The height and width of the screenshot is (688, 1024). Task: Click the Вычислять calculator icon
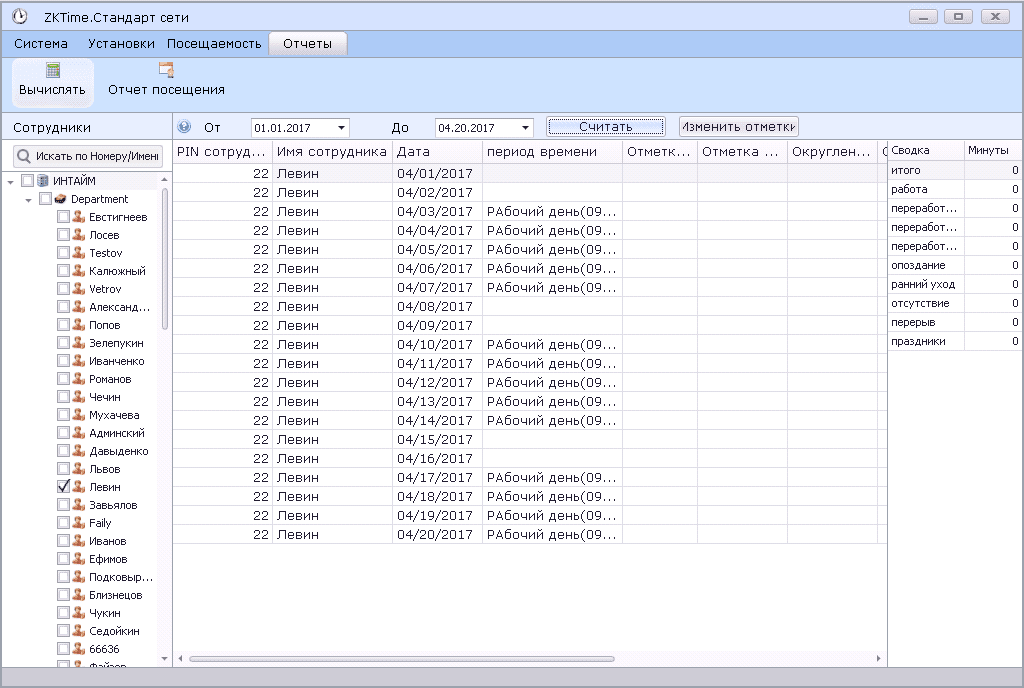pyautogui.click(x=53, y=70)
